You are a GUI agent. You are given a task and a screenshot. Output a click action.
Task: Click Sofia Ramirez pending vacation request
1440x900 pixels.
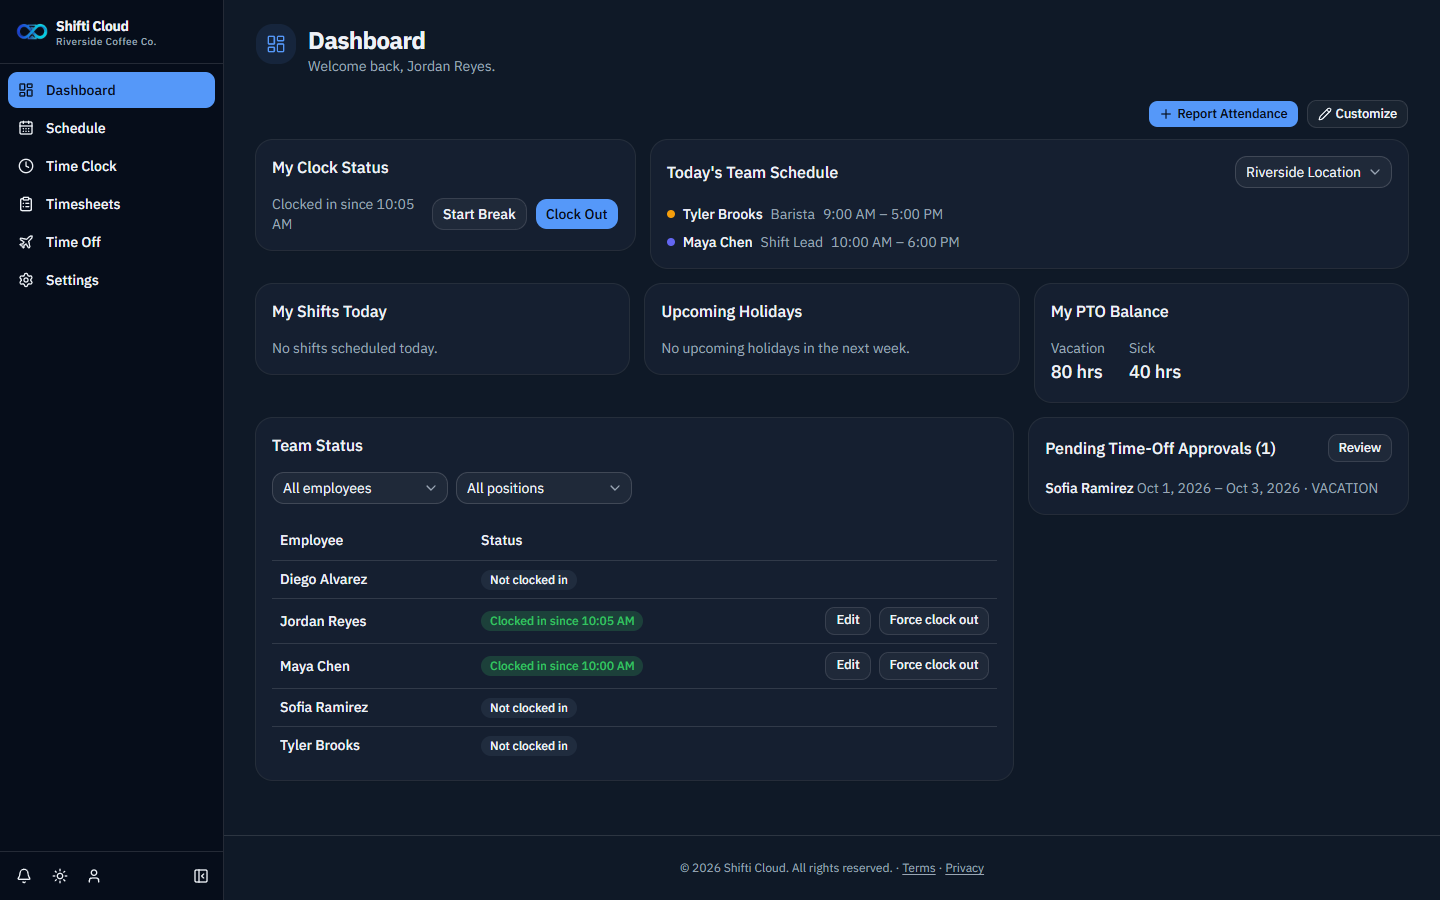coord(1212,488)
